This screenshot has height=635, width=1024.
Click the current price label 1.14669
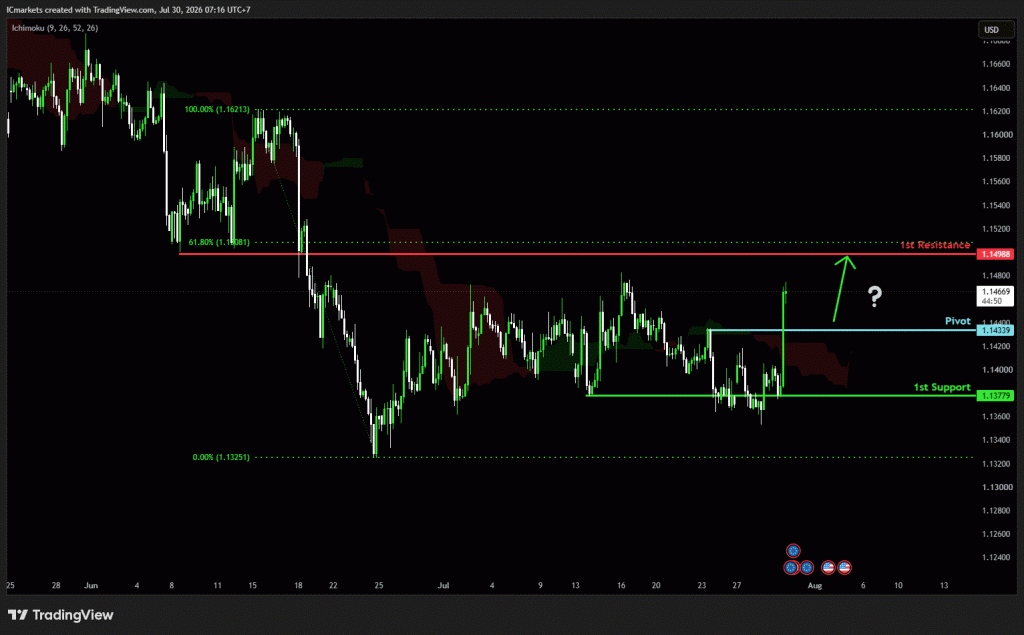tap(995, 292)
